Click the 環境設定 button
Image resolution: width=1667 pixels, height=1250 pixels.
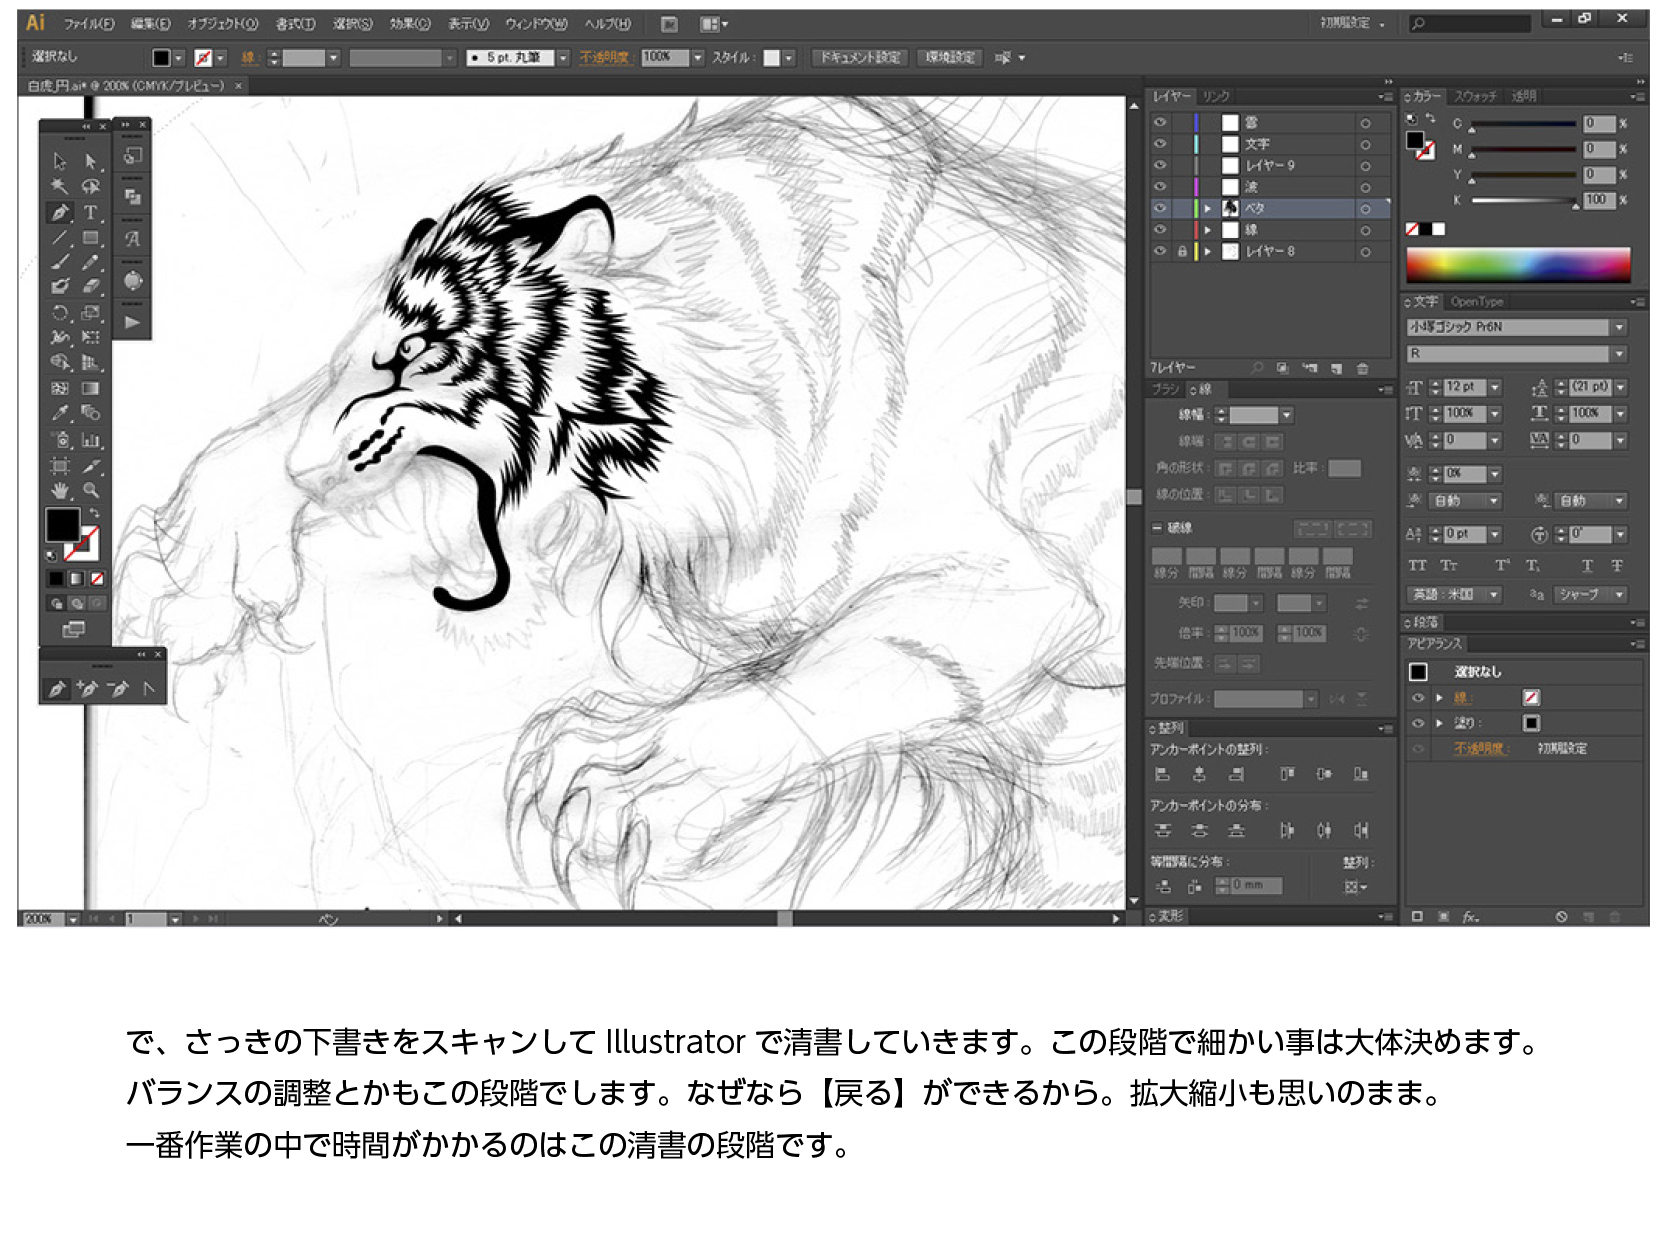click(x=949, y=58)
